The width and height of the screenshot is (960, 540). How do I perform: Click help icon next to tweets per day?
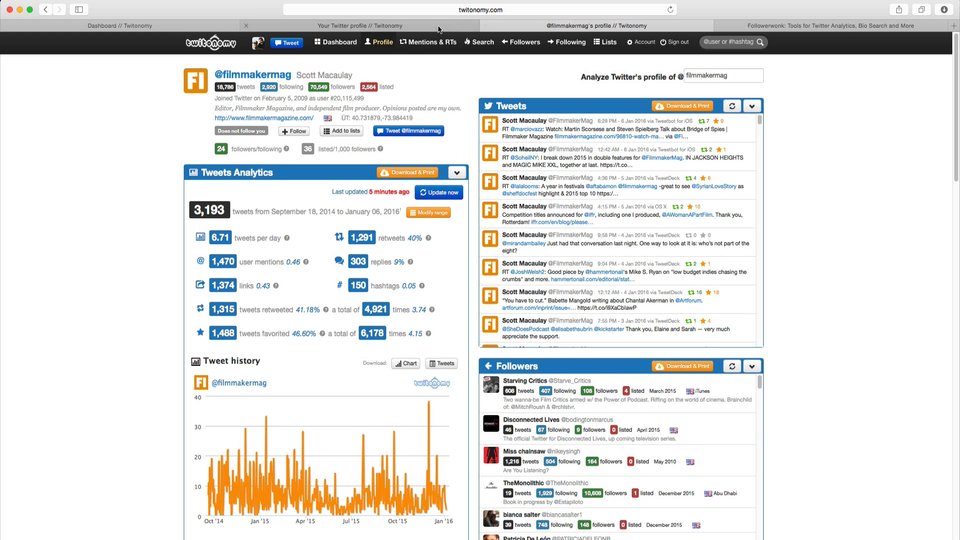click(287, 238)
